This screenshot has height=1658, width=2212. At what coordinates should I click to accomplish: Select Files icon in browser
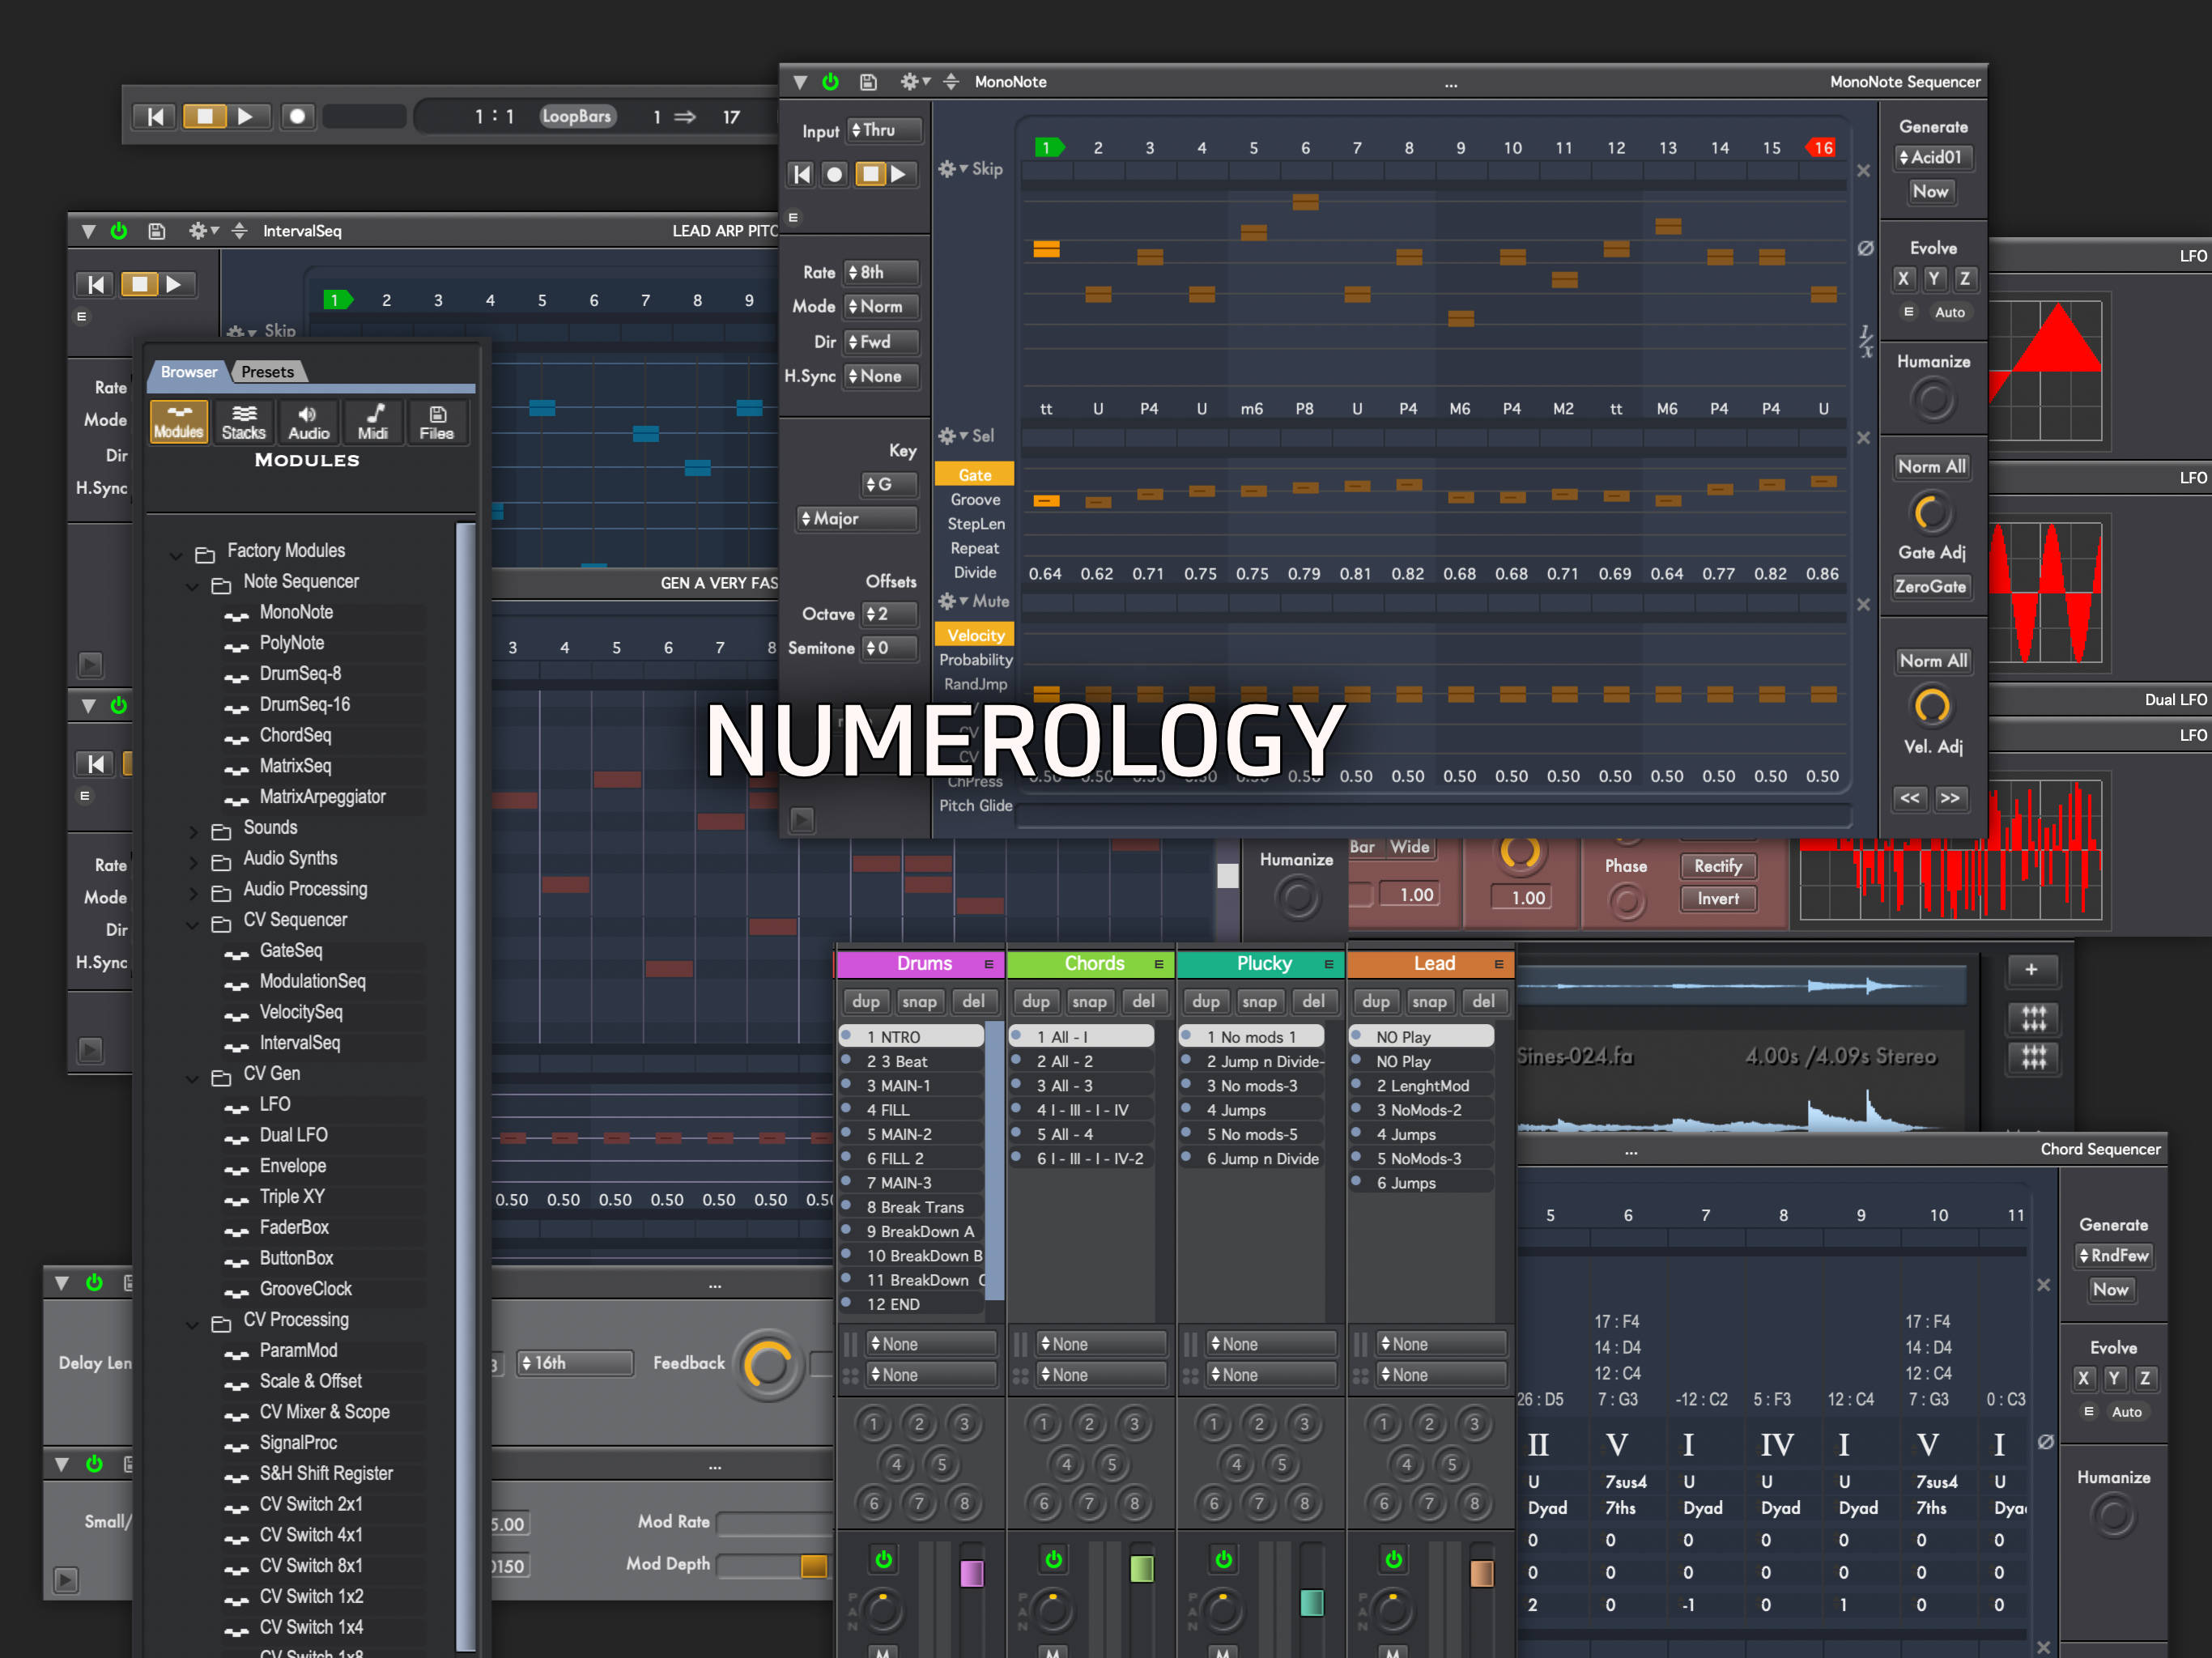[437, 422]
